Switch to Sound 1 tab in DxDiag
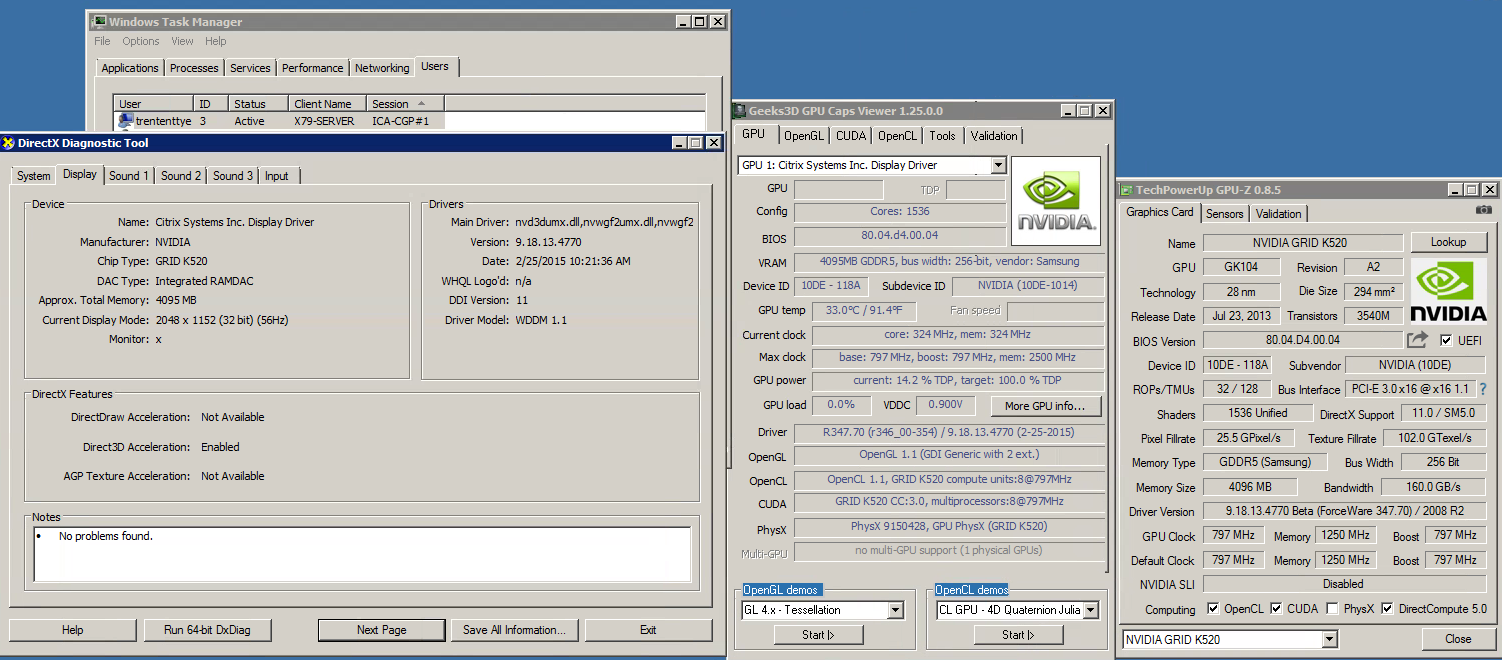Image resolution: width=1502 pixels, height=660 pixels. 129,176
